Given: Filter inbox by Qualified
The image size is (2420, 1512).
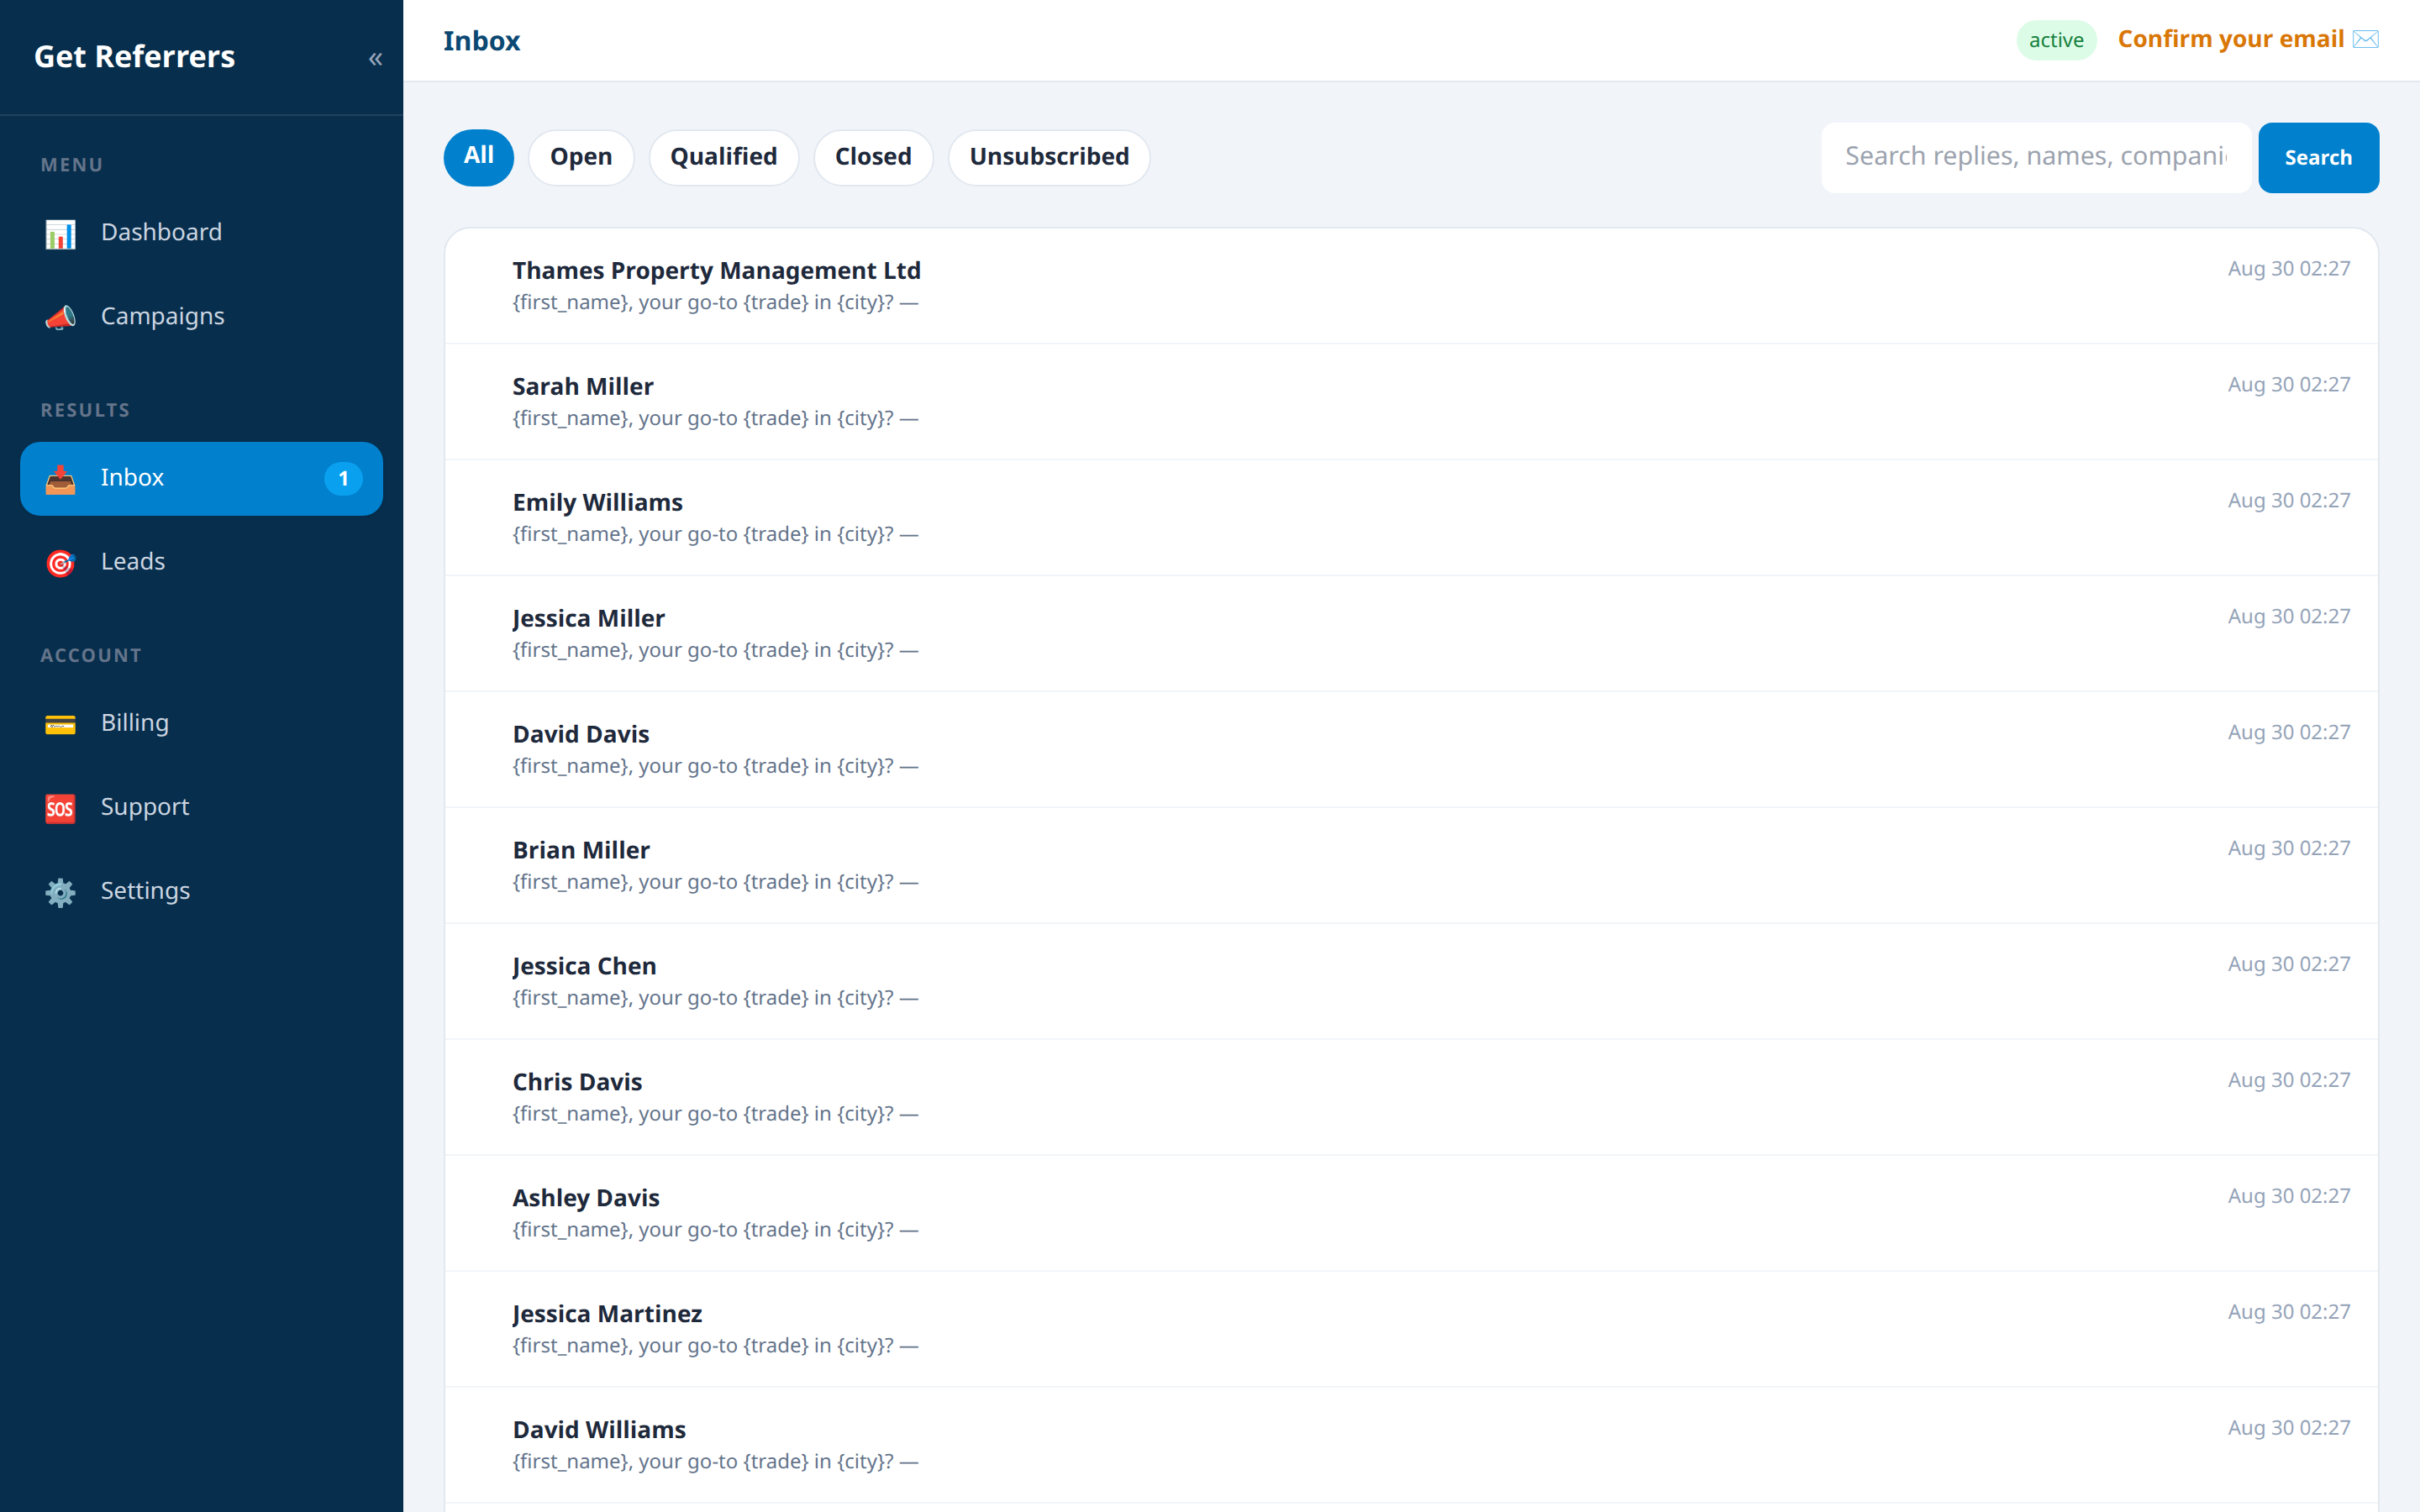Looking at the screenshot, I should 723,157.
